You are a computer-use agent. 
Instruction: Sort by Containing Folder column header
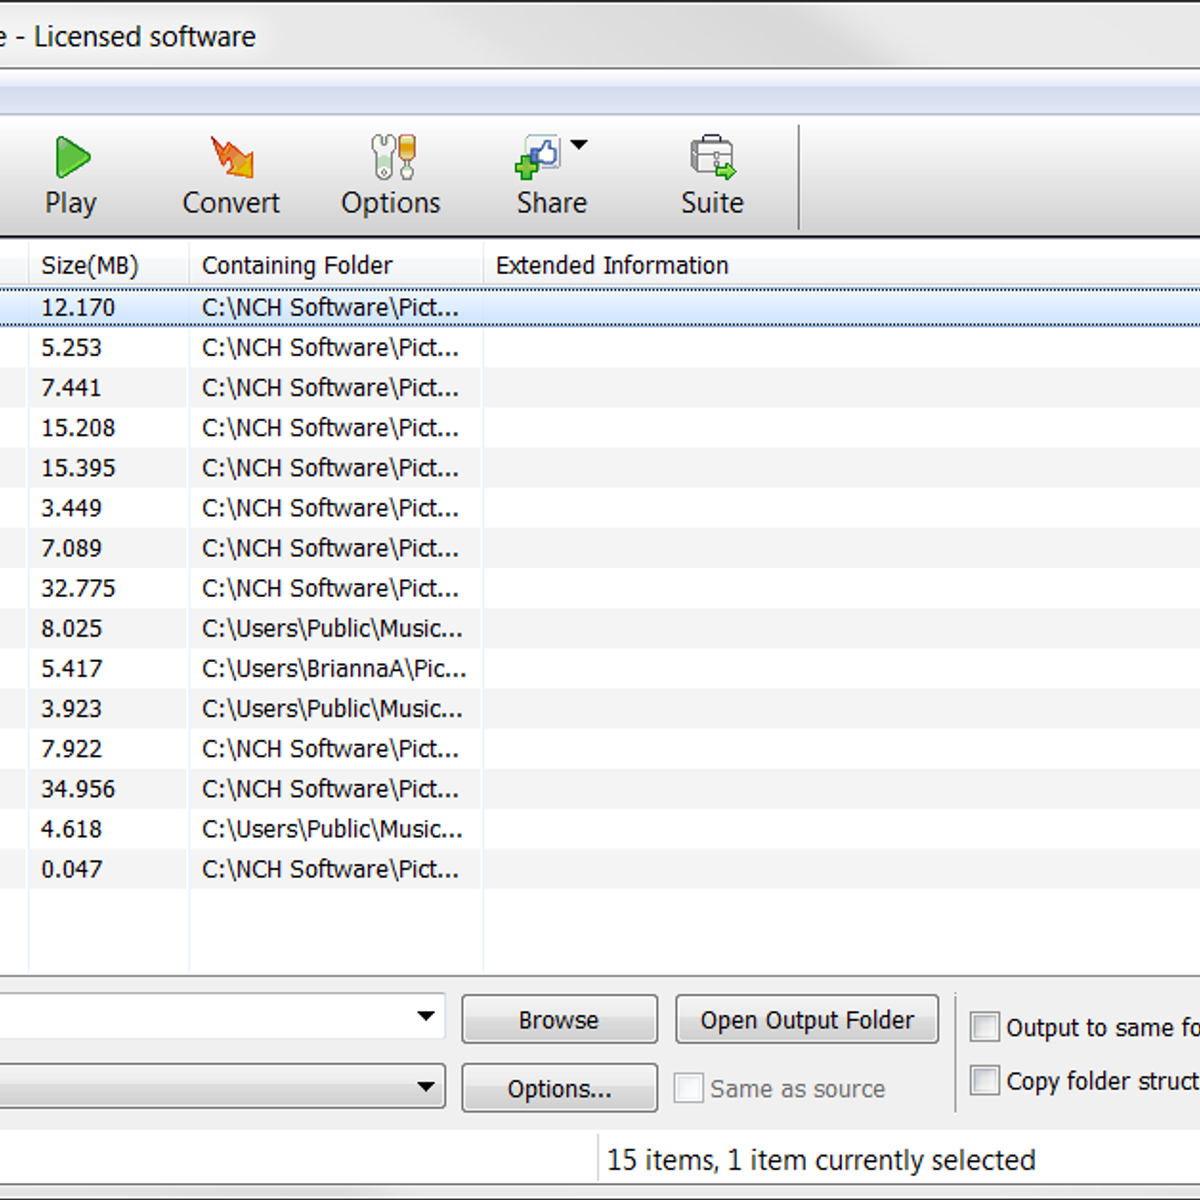297,266
